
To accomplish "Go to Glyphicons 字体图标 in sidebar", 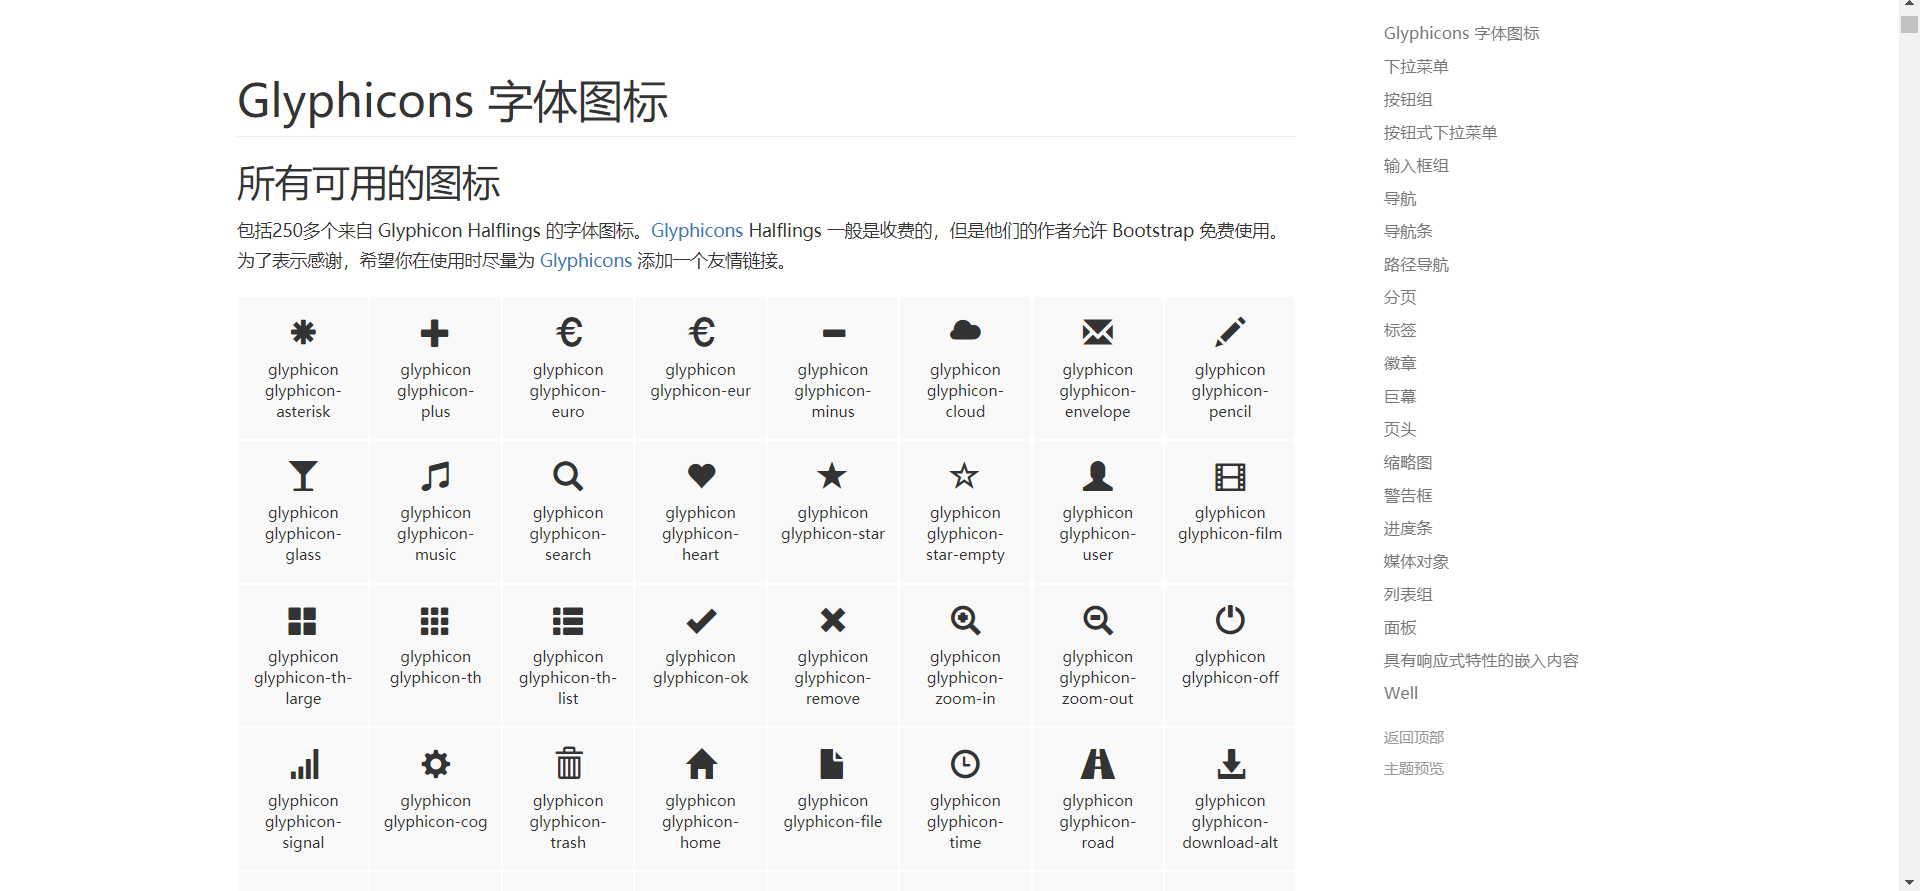I will click(x=1461, y=33).
